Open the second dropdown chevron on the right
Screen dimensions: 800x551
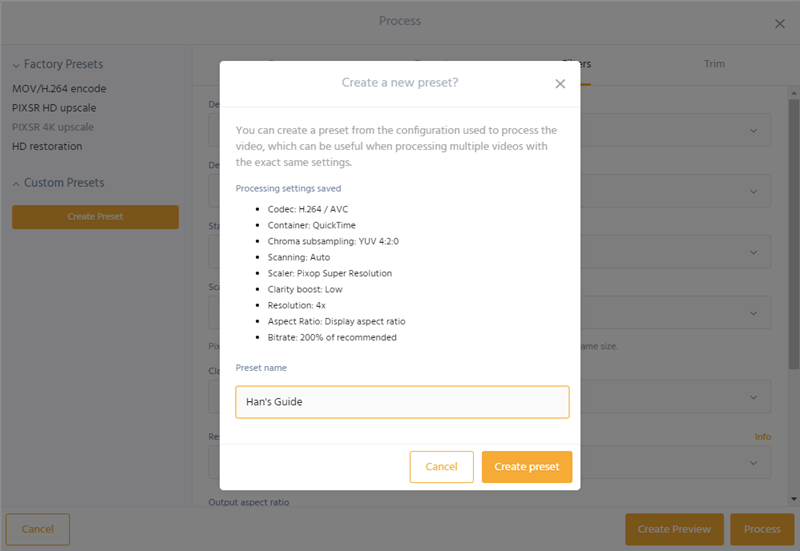(x=754, y=191)
